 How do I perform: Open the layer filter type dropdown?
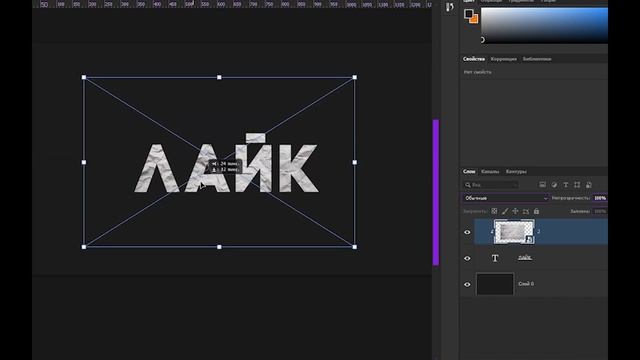tap(491, 185)
